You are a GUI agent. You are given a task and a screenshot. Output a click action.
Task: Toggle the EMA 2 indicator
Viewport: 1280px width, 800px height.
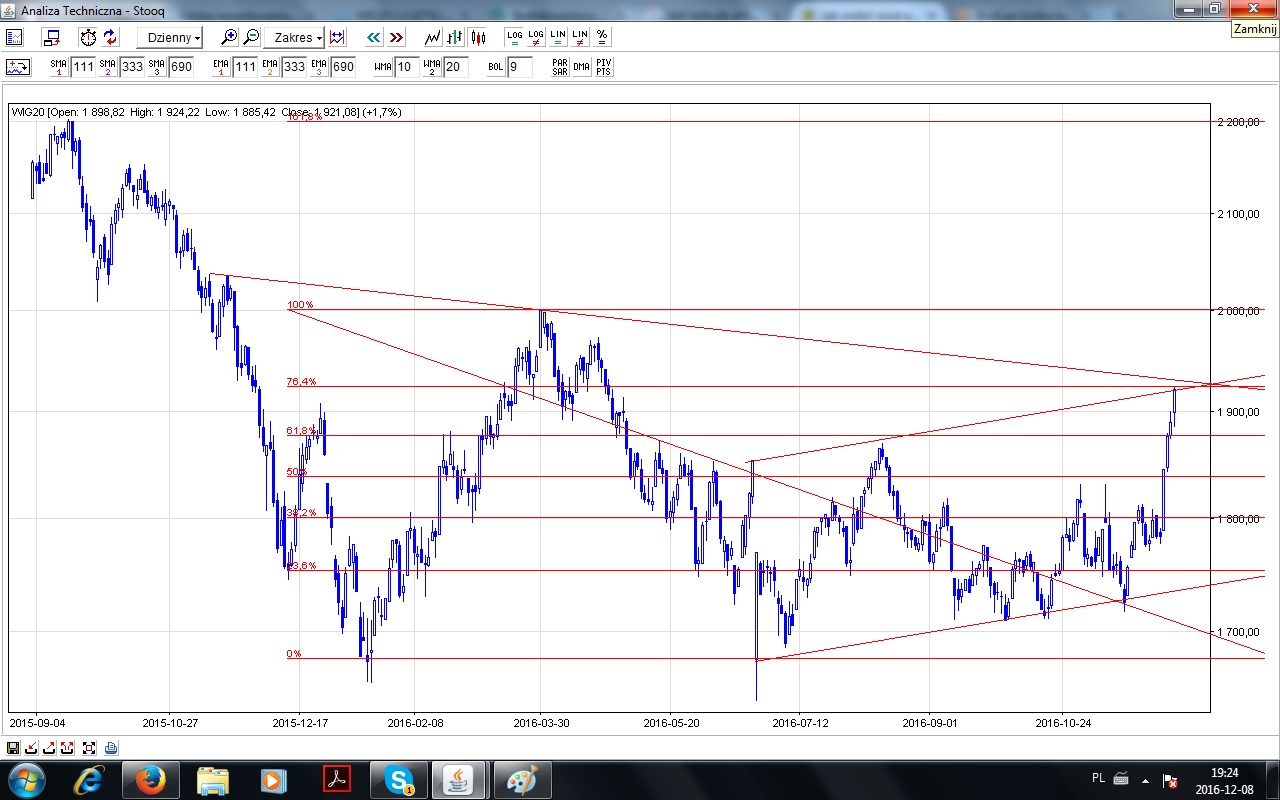click(269, 67)
